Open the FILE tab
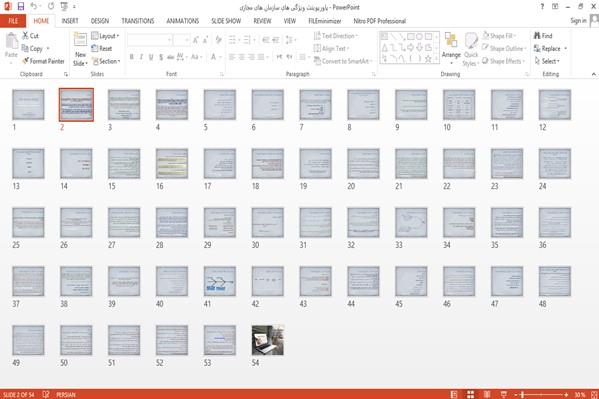 (x=13, y=21)
